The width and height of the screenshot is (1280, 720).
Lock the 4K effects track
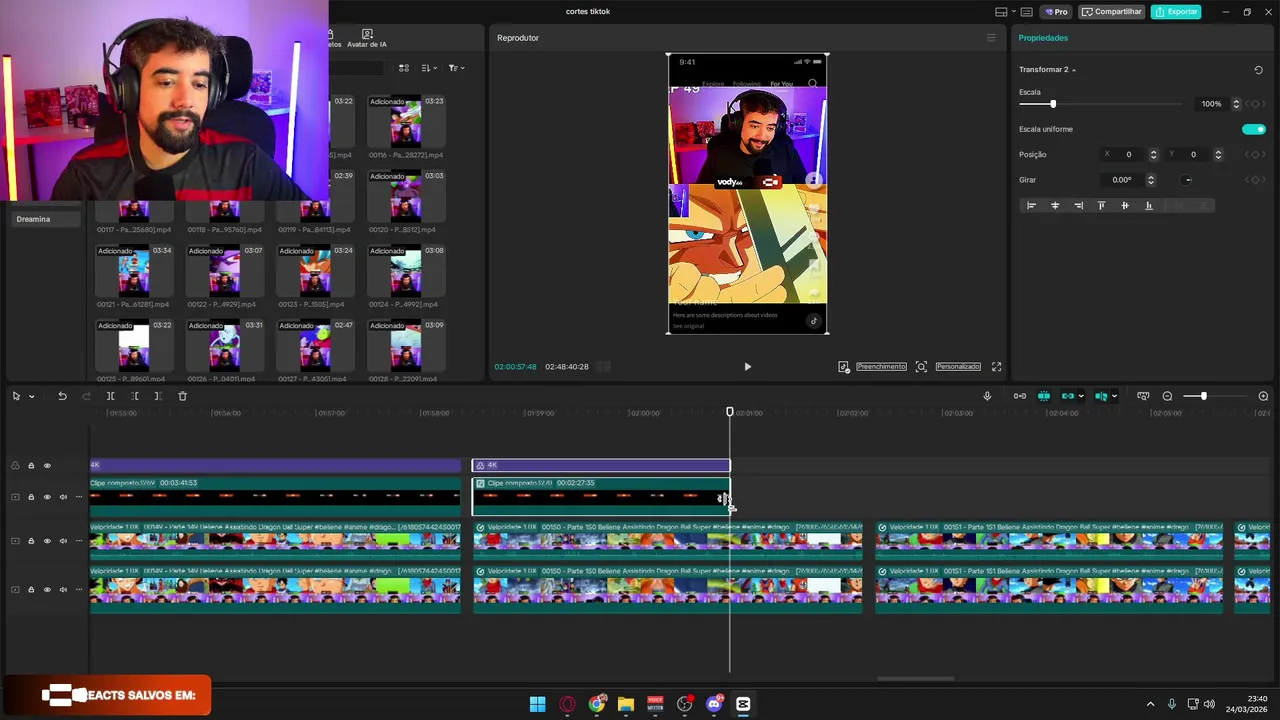[x=31, y=466]
